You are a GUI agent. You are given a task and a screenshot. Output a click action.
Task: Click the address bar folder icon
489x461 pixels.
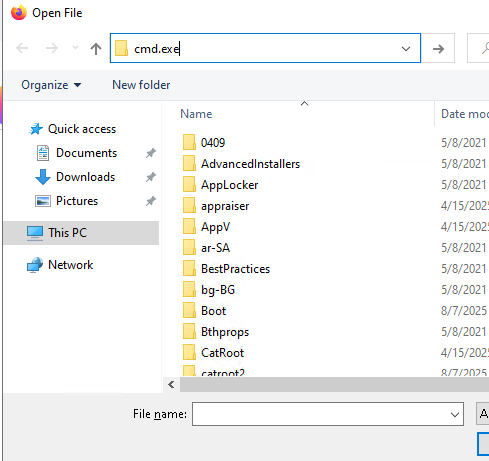(121, 48)
